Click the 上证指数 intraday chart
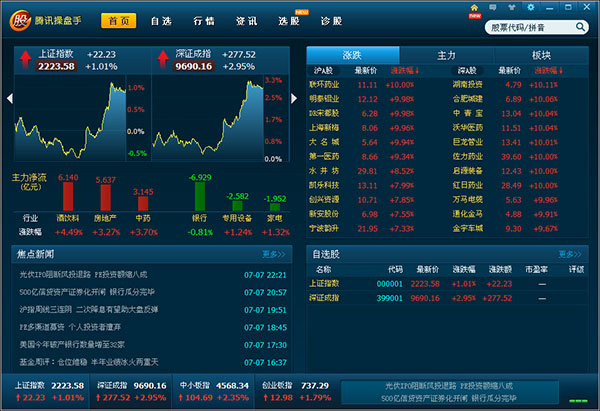 (70, 119)
